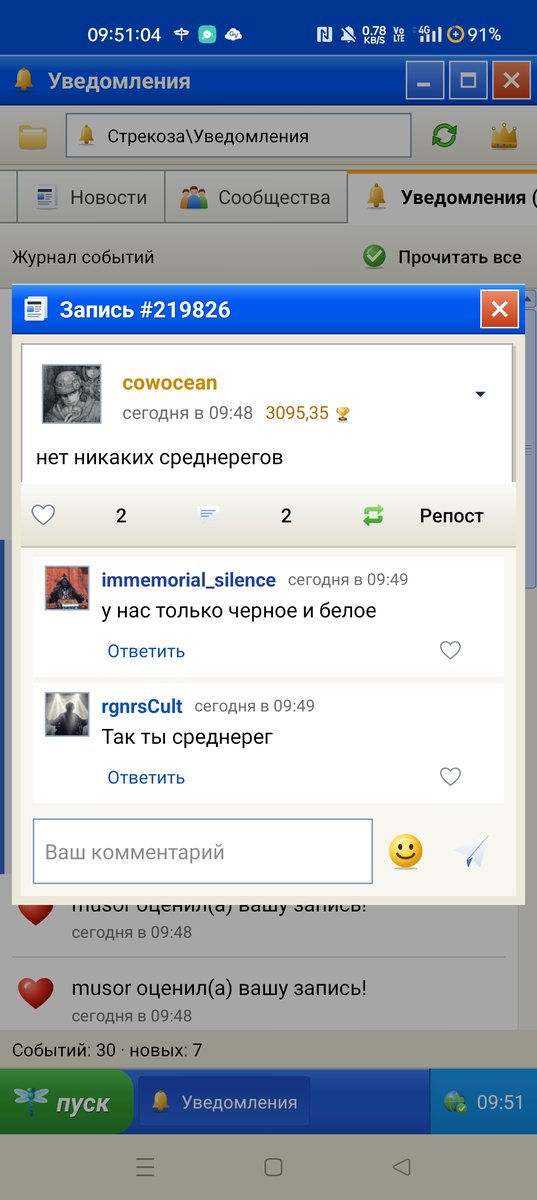
Task: Tap Android back navigation button
Action: (402, 1167)
